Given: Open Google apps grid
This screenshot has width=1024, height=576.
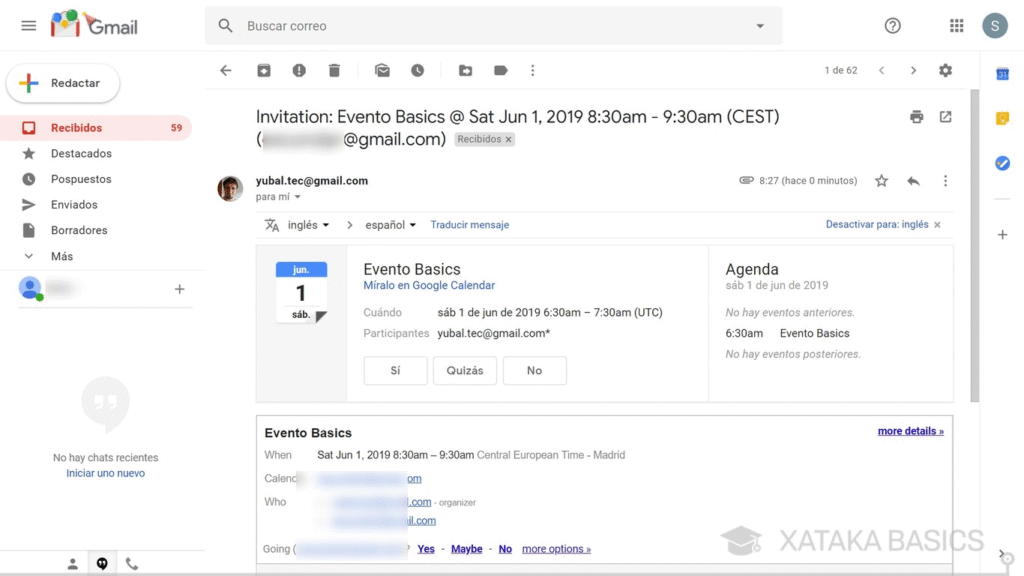Looking at the screenshot, I should pos(956,26).
